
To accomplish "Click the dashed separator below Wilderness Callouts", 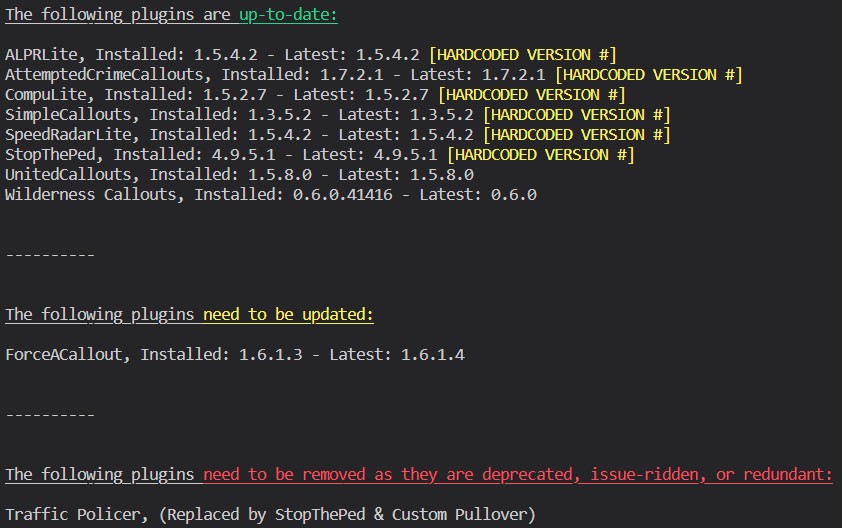I will click(50, 255).
